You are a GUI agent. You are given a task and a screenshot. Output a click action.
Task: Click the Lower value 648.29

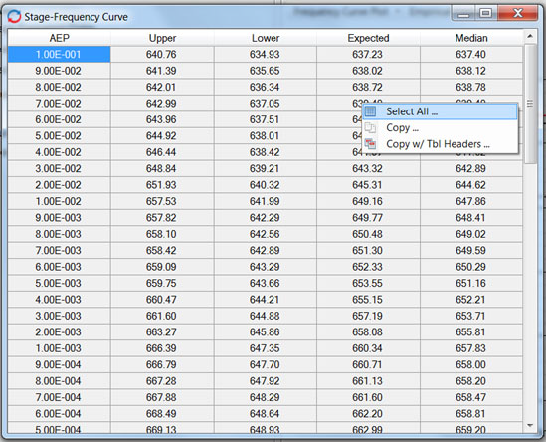click(265, 397)
